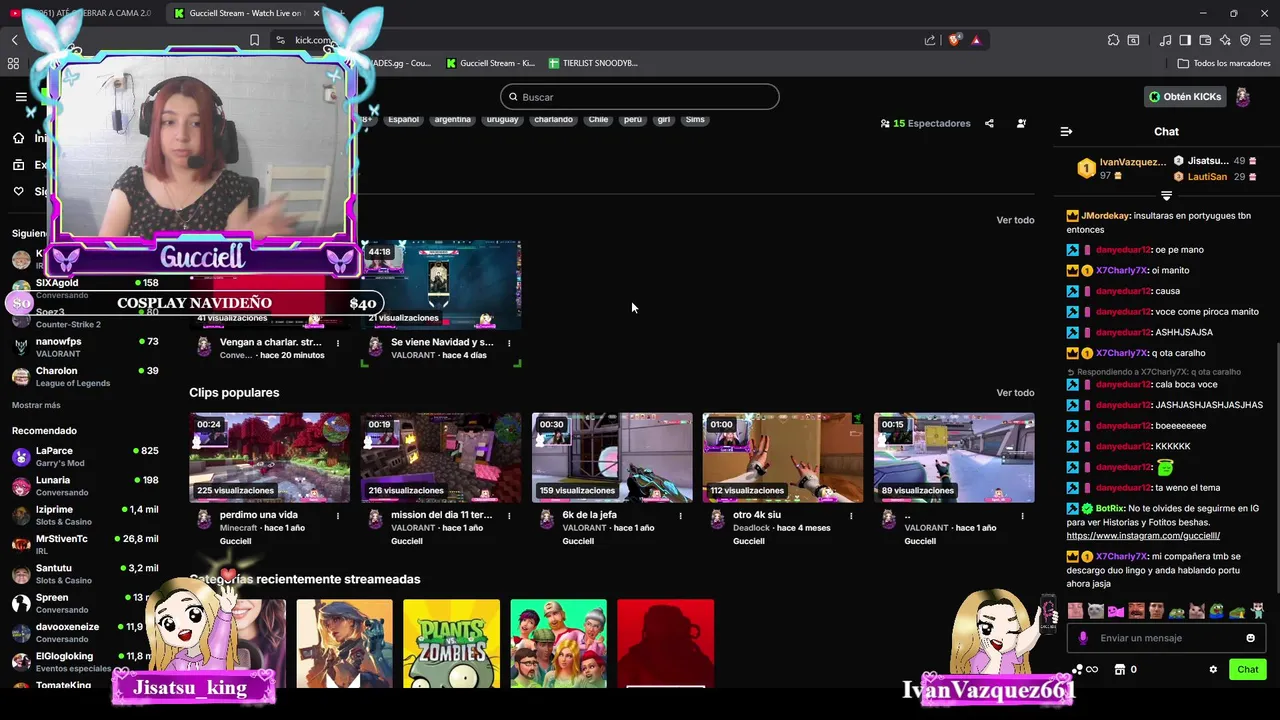The height and width of the screenshot is (720, 1280).
Task: Open The Sims category cover
Action: tap(558, 643)
